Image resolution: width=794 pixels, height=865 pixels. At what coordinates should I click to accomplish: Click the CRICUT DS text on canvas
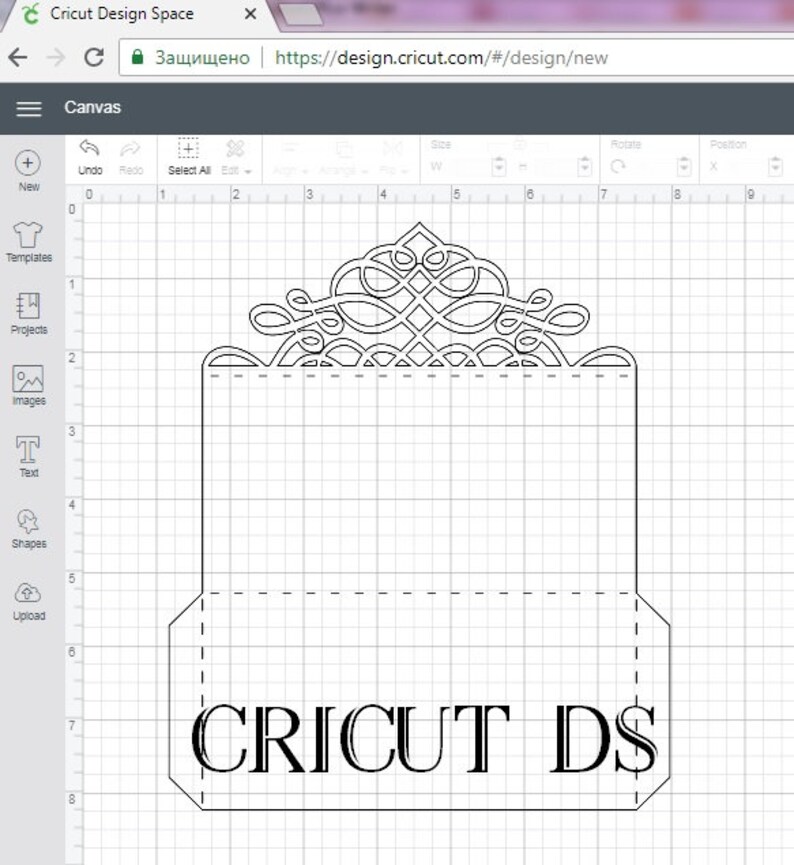(x=424, y=738)
